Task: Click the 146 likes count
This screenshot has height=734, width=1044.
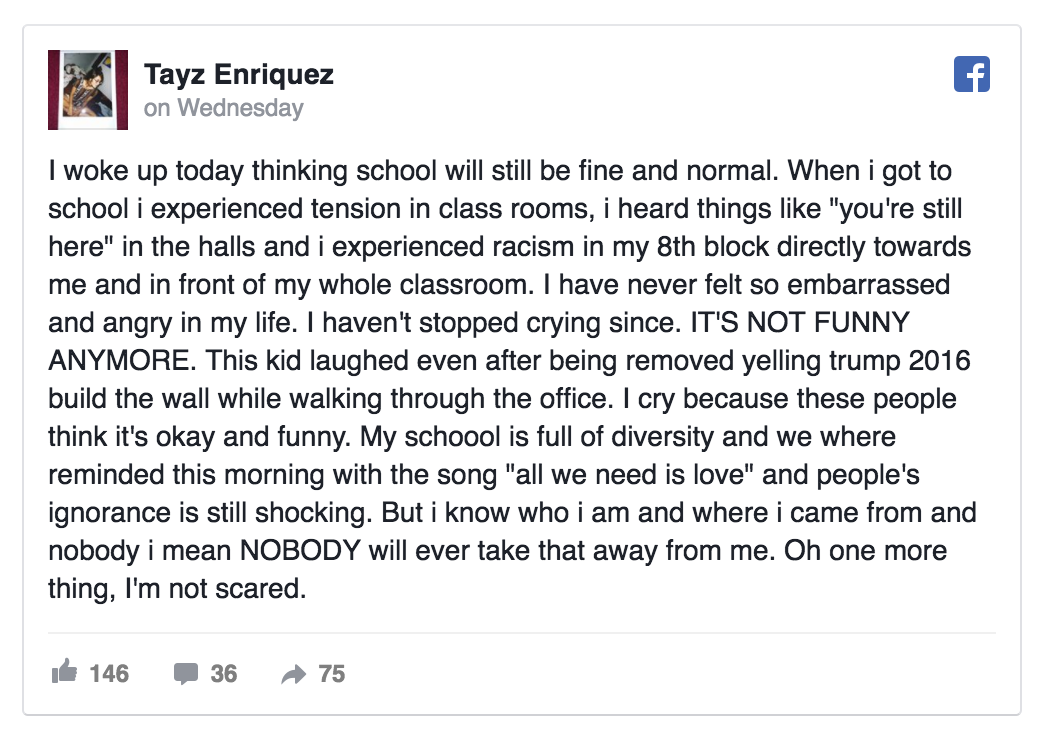Action: click(x=109, y=674)
